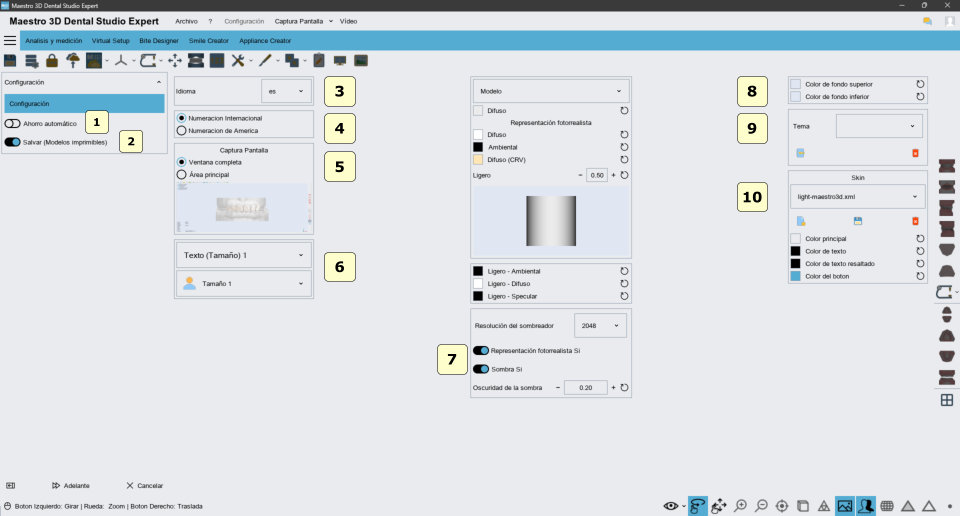This screenshot has height=516, width=960.
Task: Click the red delete skin icon
Action: point(915,221)
